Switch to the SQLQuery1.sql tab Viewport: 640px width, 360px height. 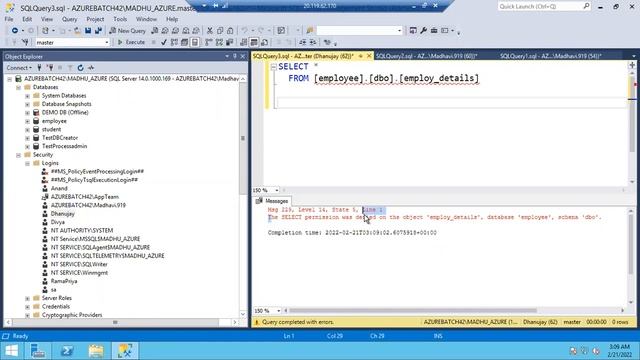(551, 56)
